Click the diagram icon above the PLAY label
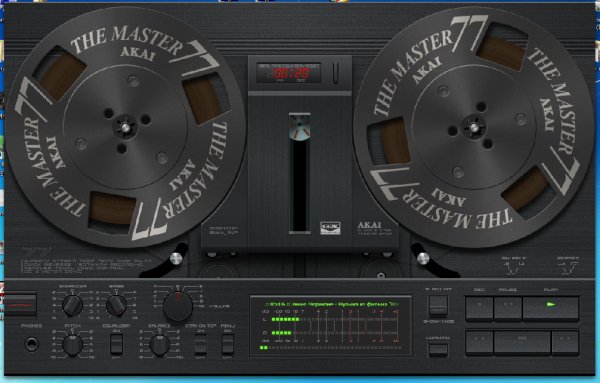Viewport: 600px width, 383px height. pyautogui.click(x=568, y=266)
